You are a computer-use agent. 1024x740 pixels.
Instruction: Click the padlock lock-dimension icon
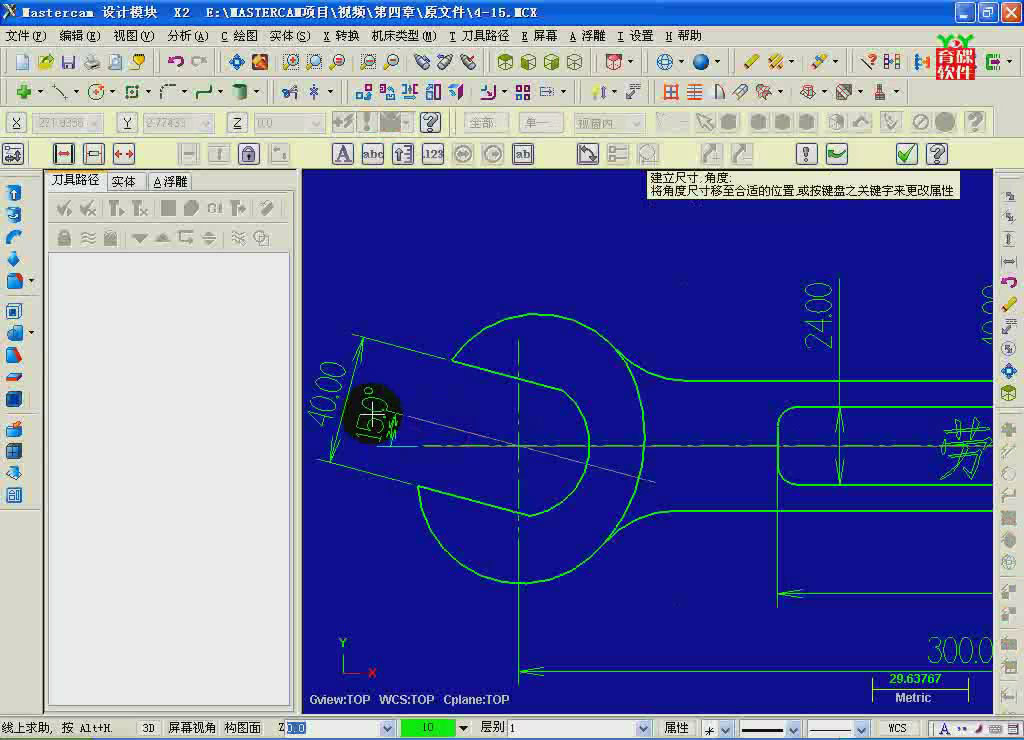(x=248, y=154)
